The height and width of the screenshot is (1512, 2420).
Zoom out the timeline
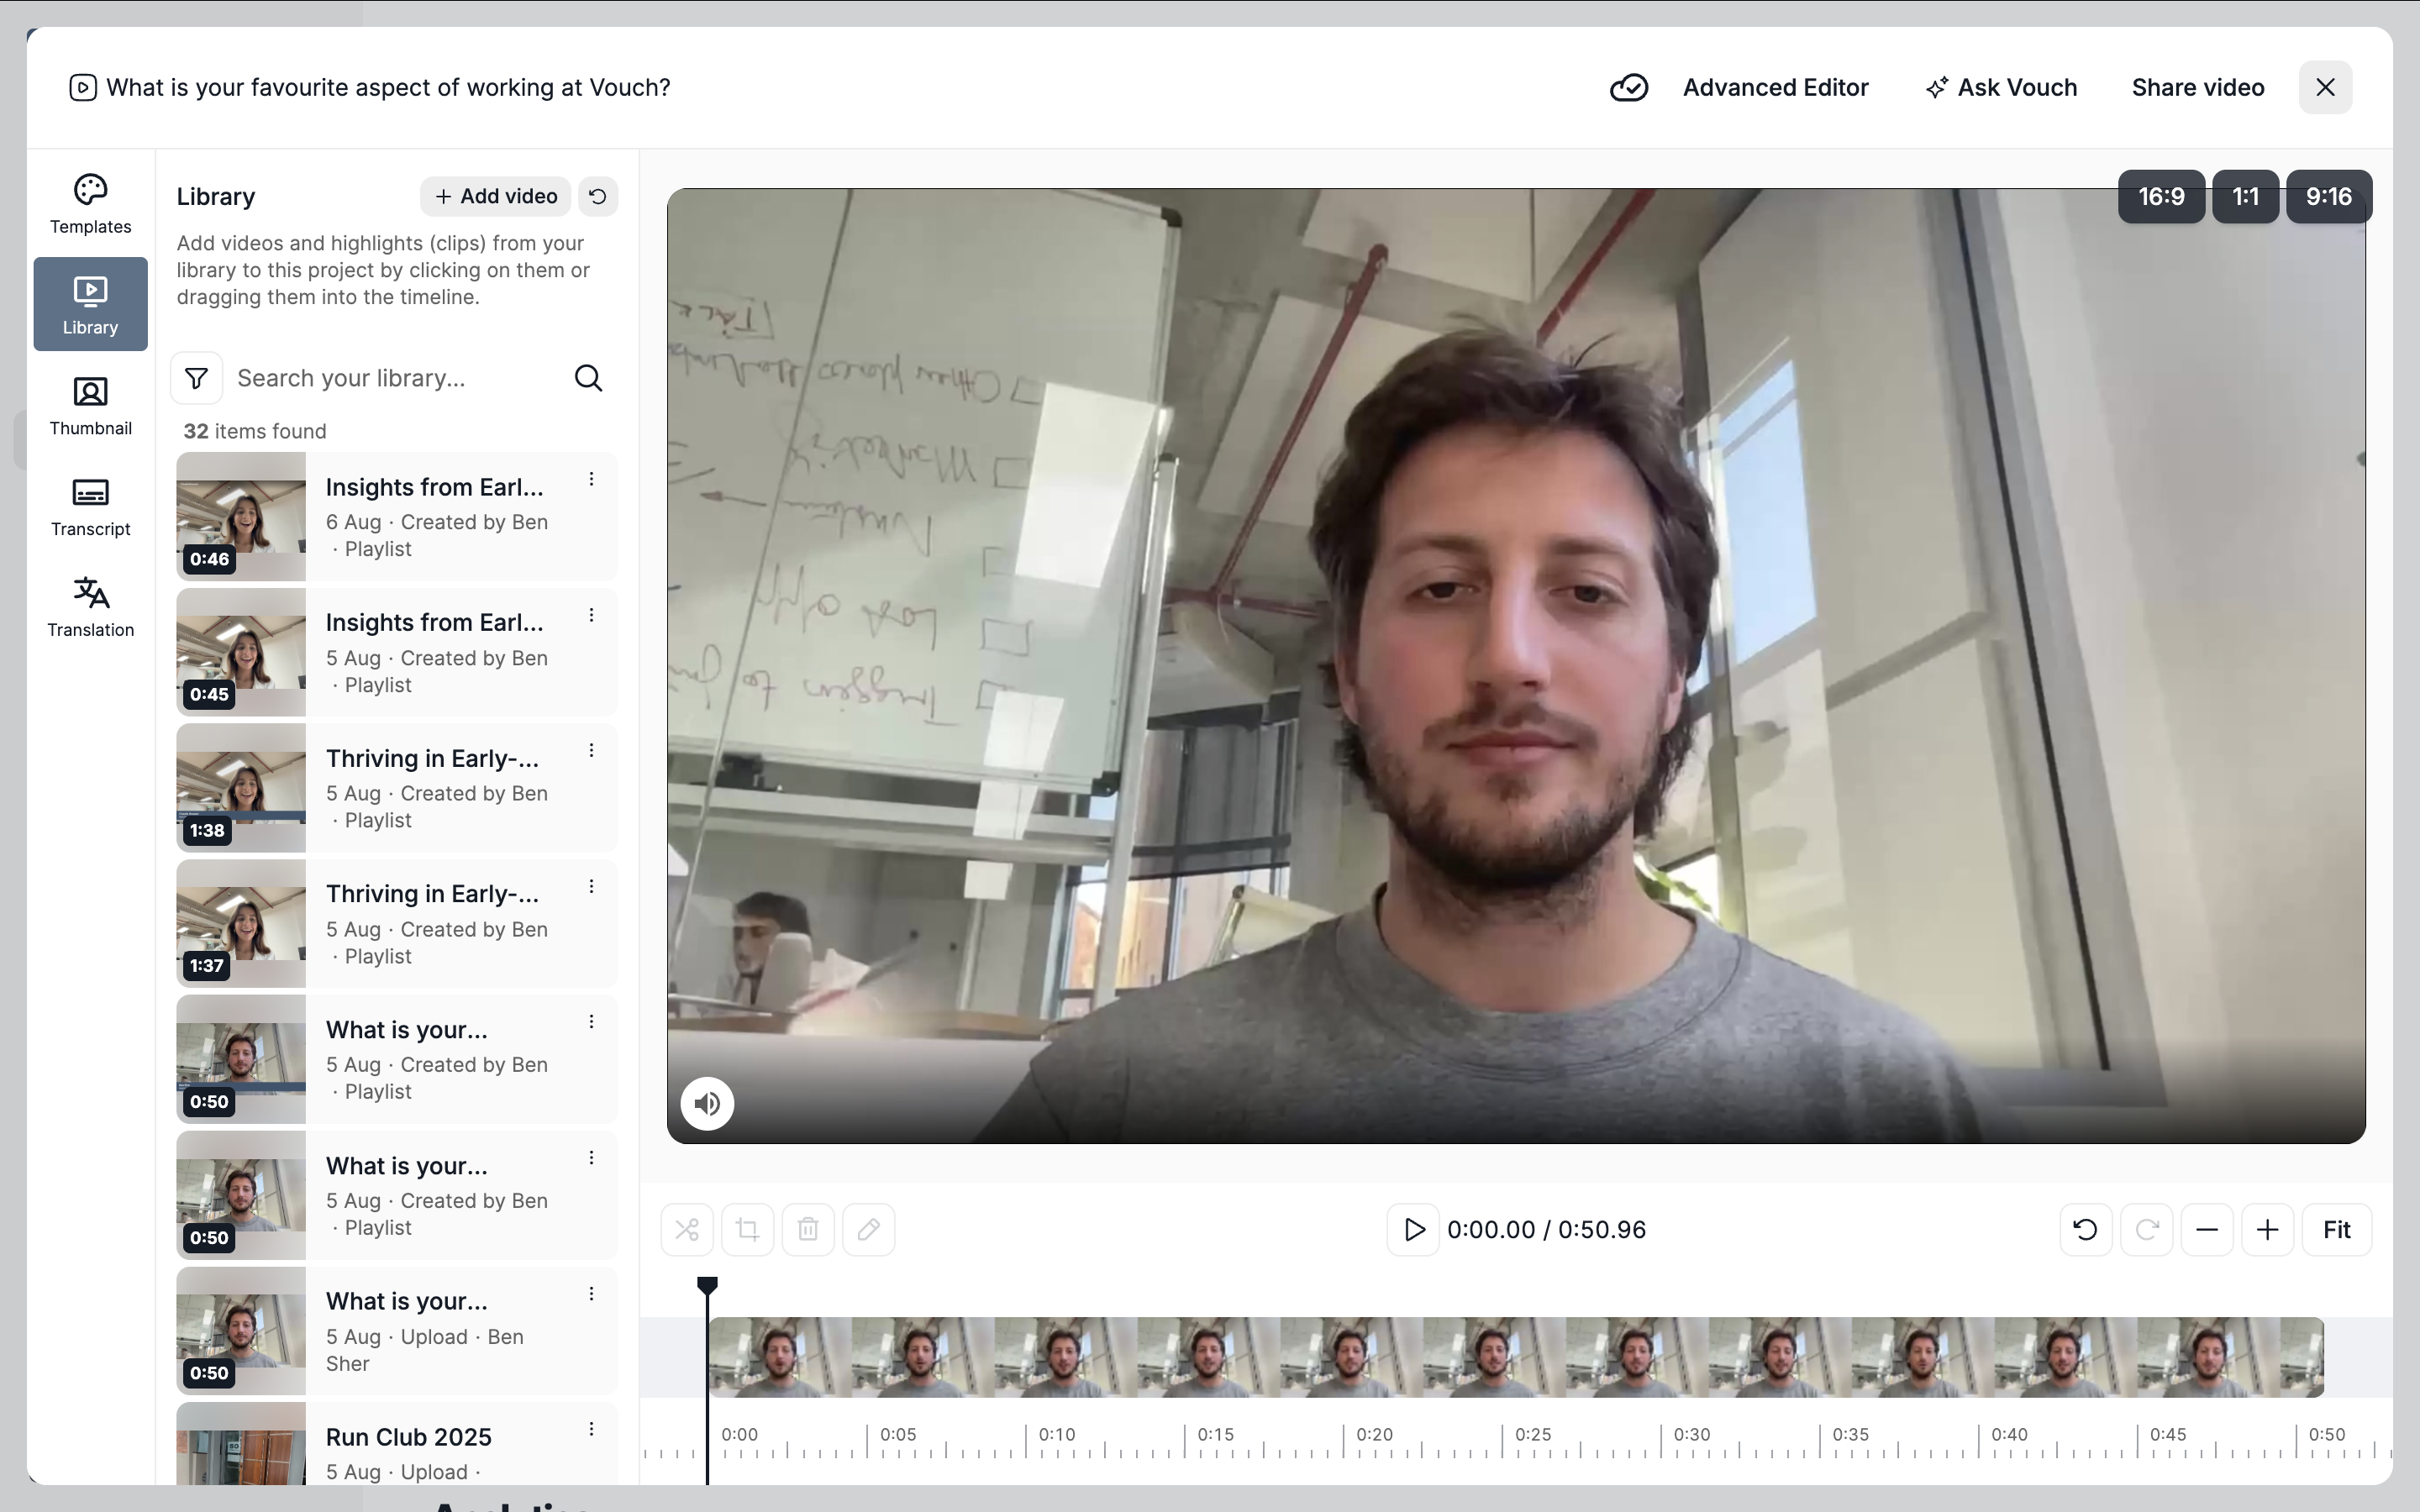pyautogui.click(x=2207, y=1230)
